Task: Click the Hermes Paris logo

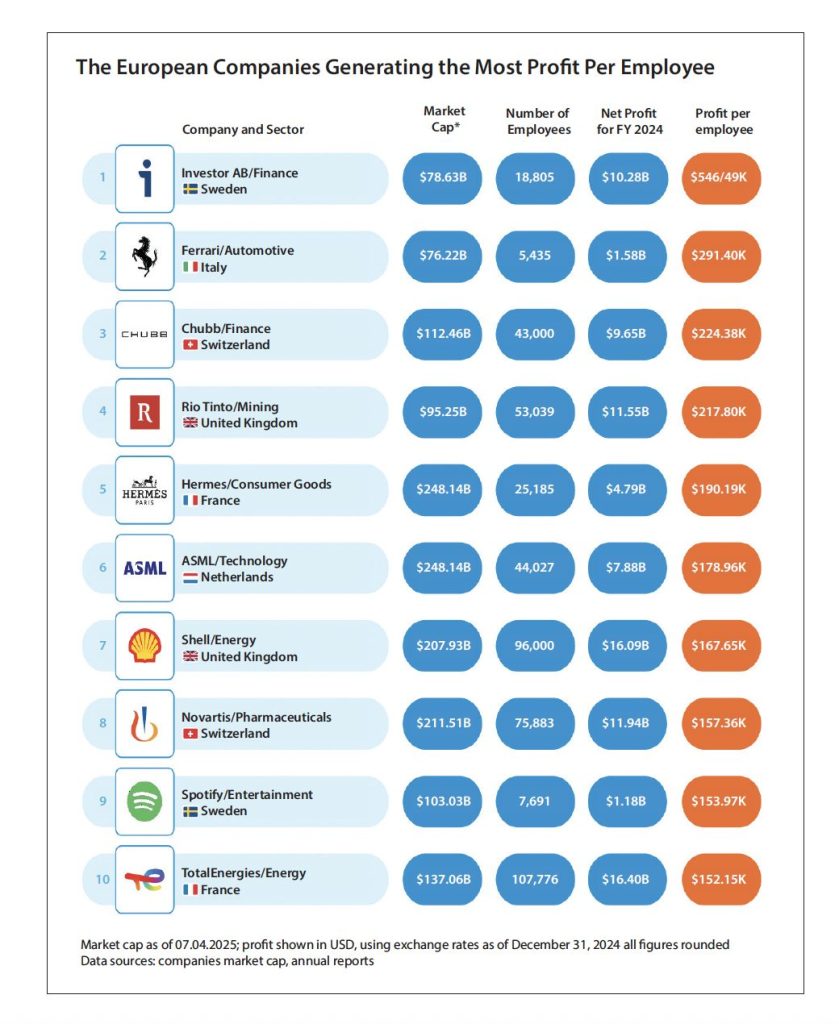Action: click(x=145, y=491)
